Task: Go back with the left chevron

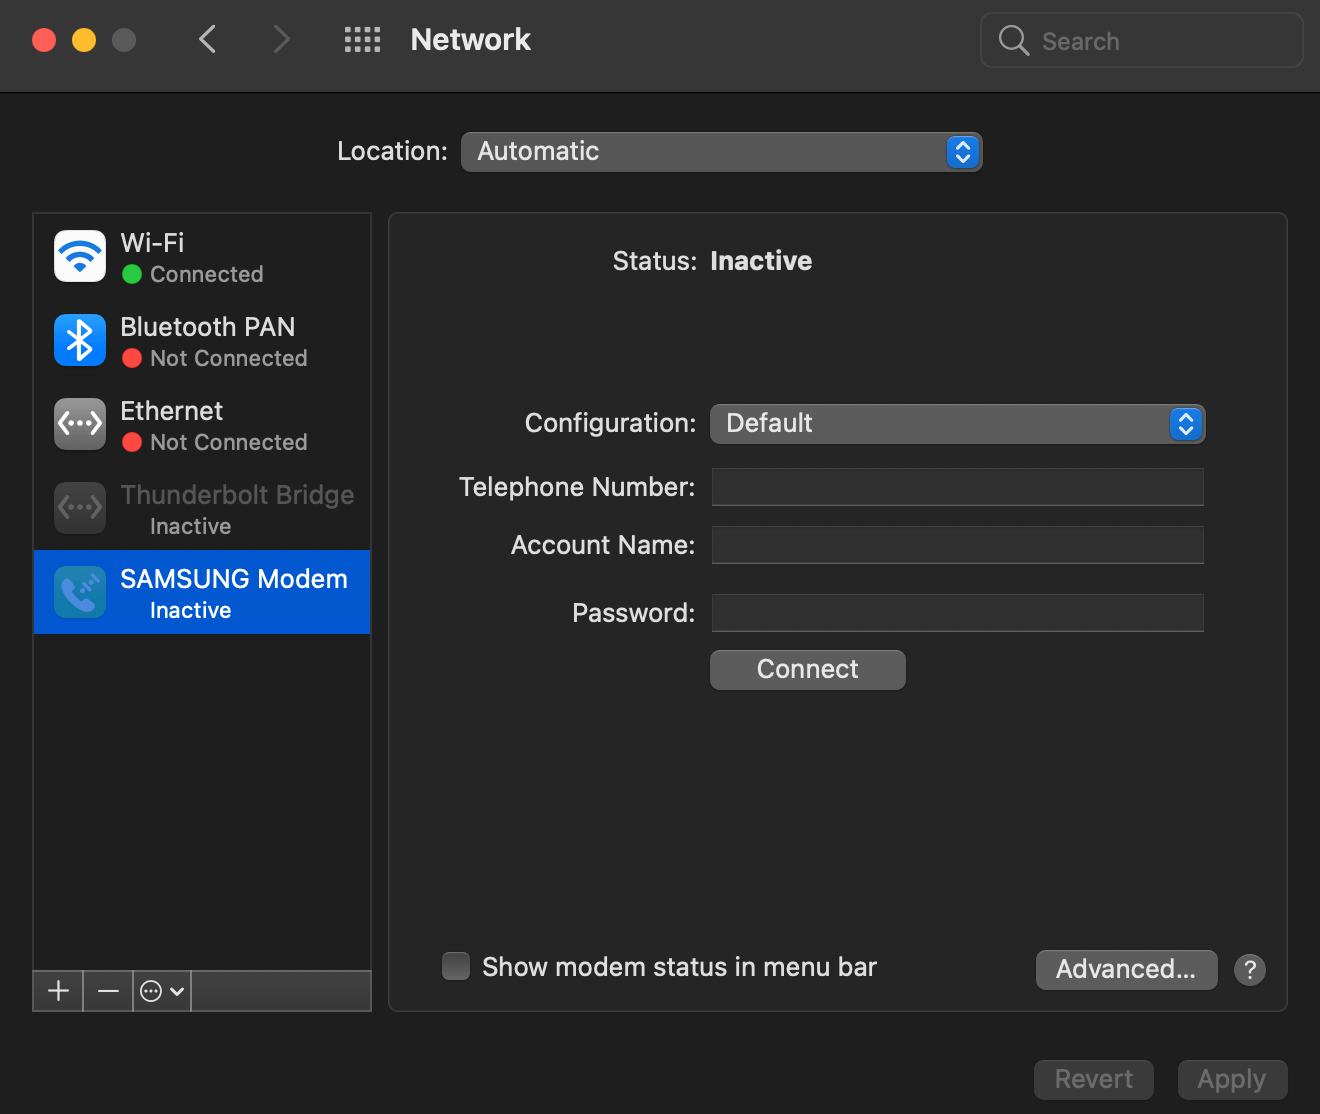Action: (x=207, y=39)
